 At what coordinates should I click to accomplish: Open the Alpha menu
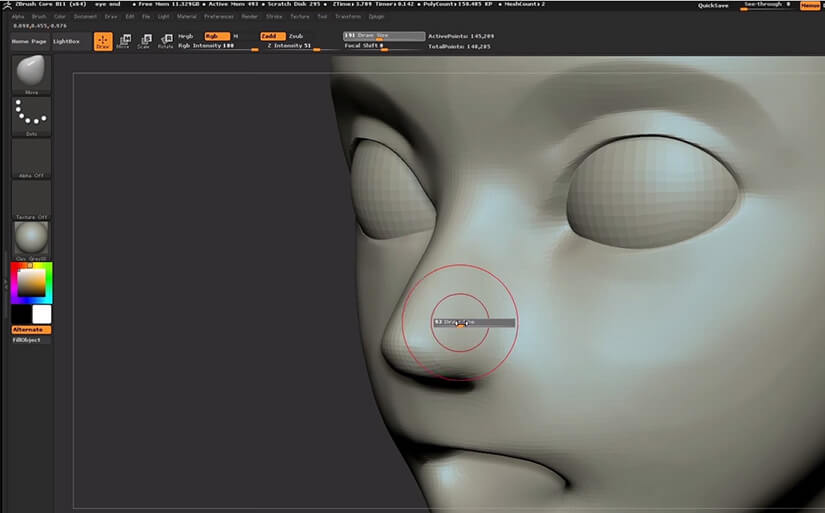(18, 17)
